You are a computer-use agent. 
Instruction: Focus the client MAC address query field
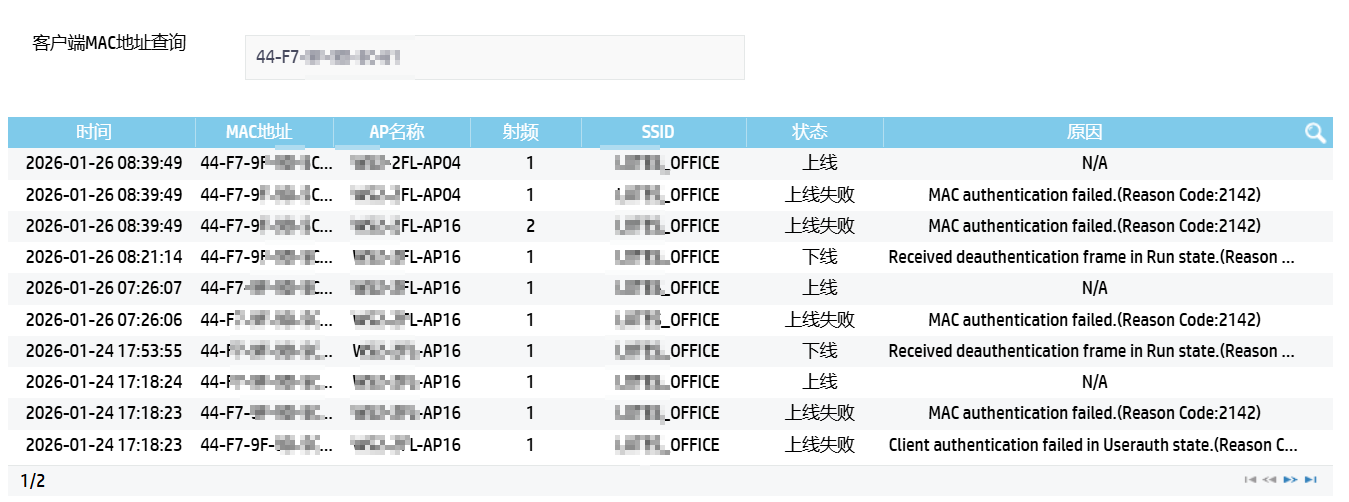494,58
